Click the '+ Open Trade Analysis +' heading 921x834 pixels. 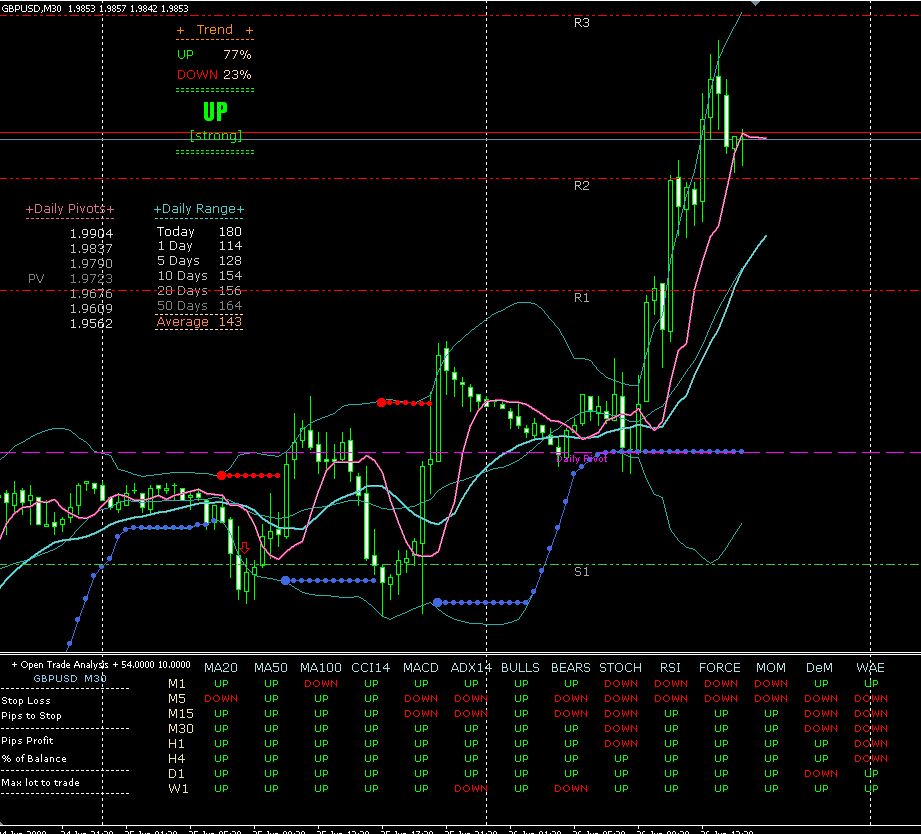point(65,665)
